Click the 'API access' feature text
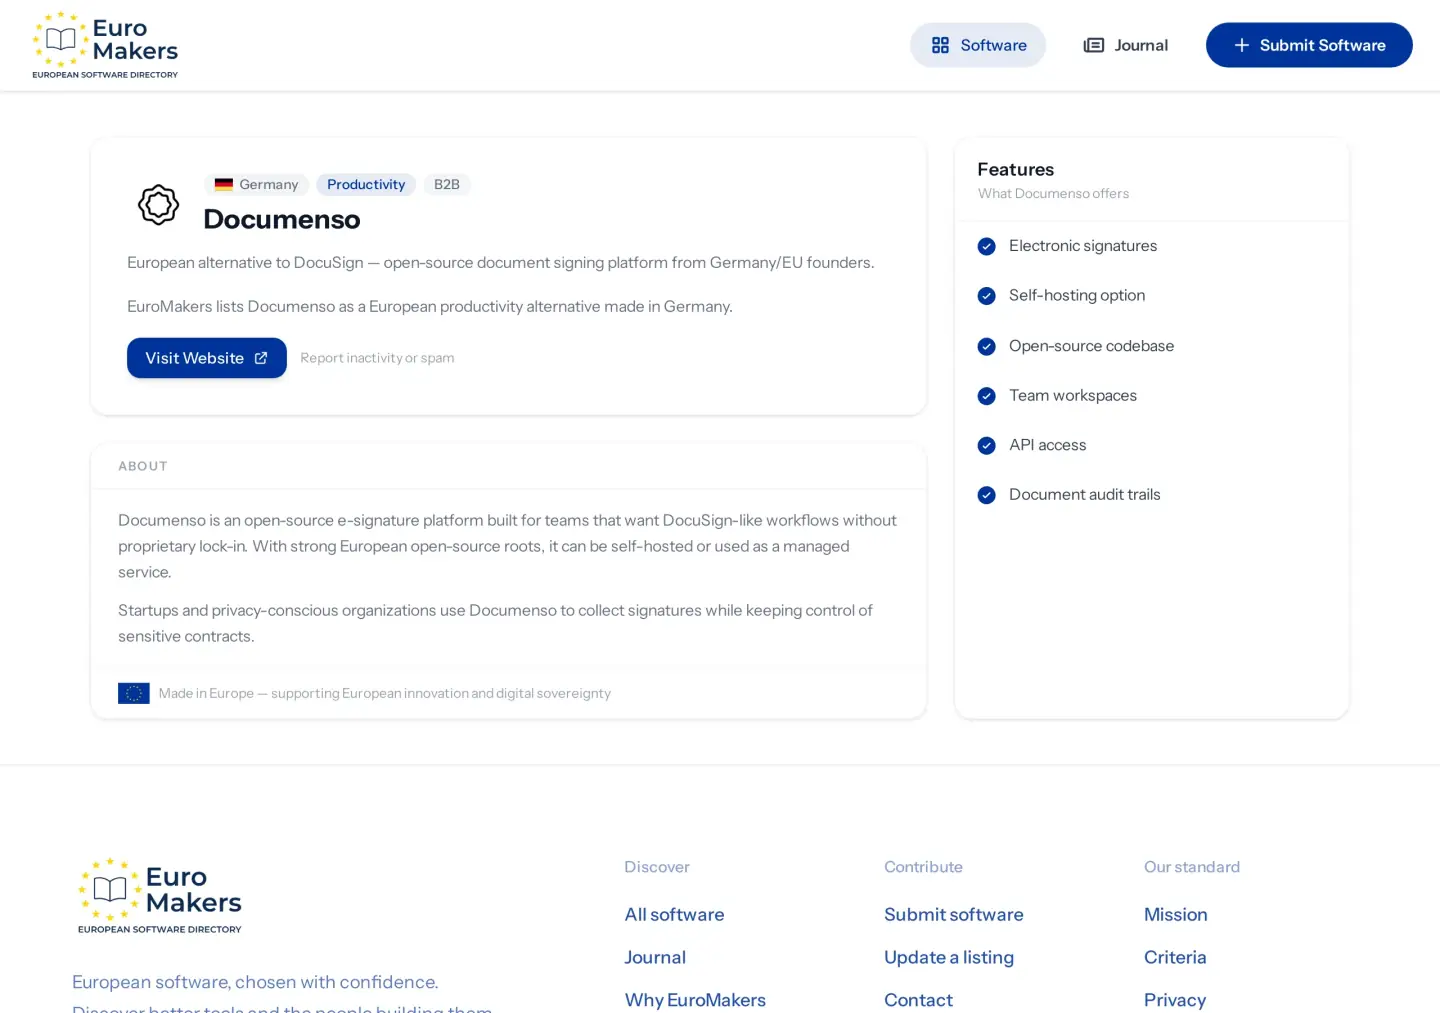This screenshot has height=1013, width=1440. click(x=1047, y=445)
